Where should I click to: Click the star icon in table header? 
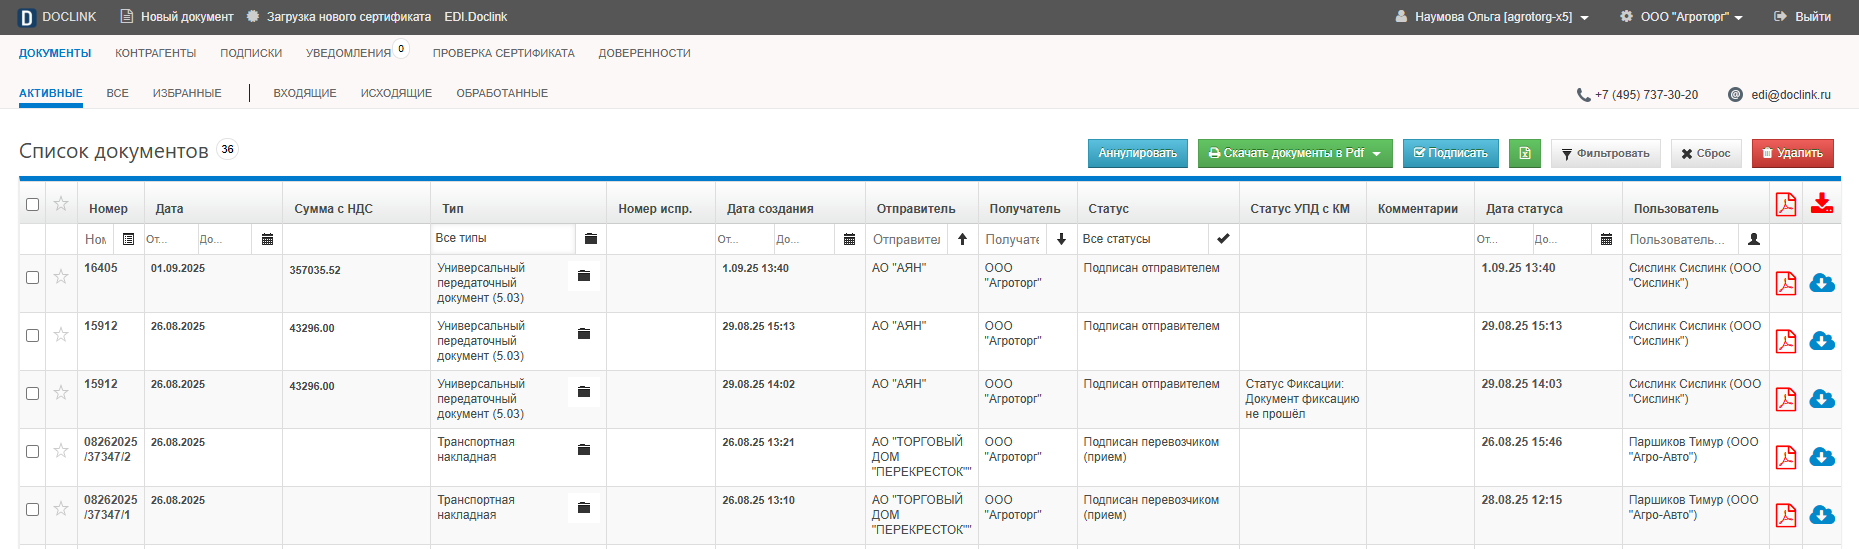coord(61,203)
